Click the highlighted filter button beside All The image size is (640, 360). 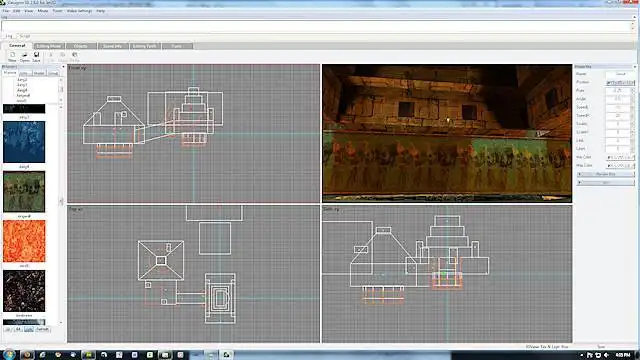click(29, 329)
